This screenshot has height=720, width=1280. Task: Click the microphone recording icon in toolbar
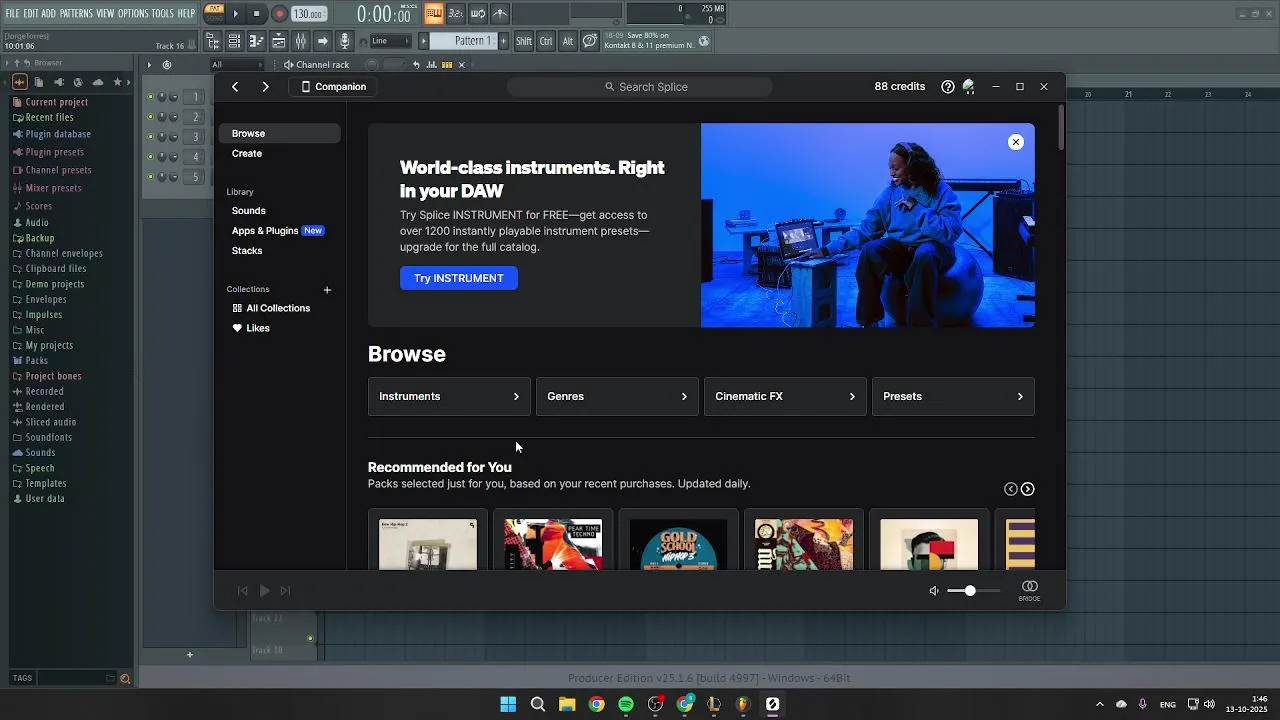point(344,41)
